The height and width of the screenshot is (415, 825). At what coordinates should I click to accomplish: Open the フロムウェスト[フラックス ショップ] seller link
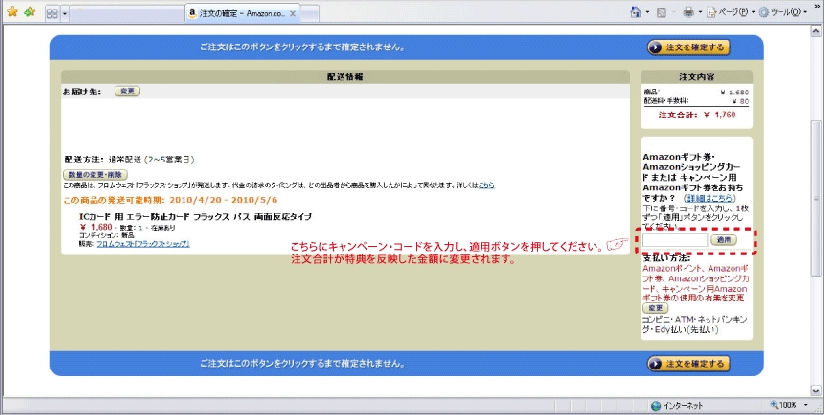(x=143, y=244)
